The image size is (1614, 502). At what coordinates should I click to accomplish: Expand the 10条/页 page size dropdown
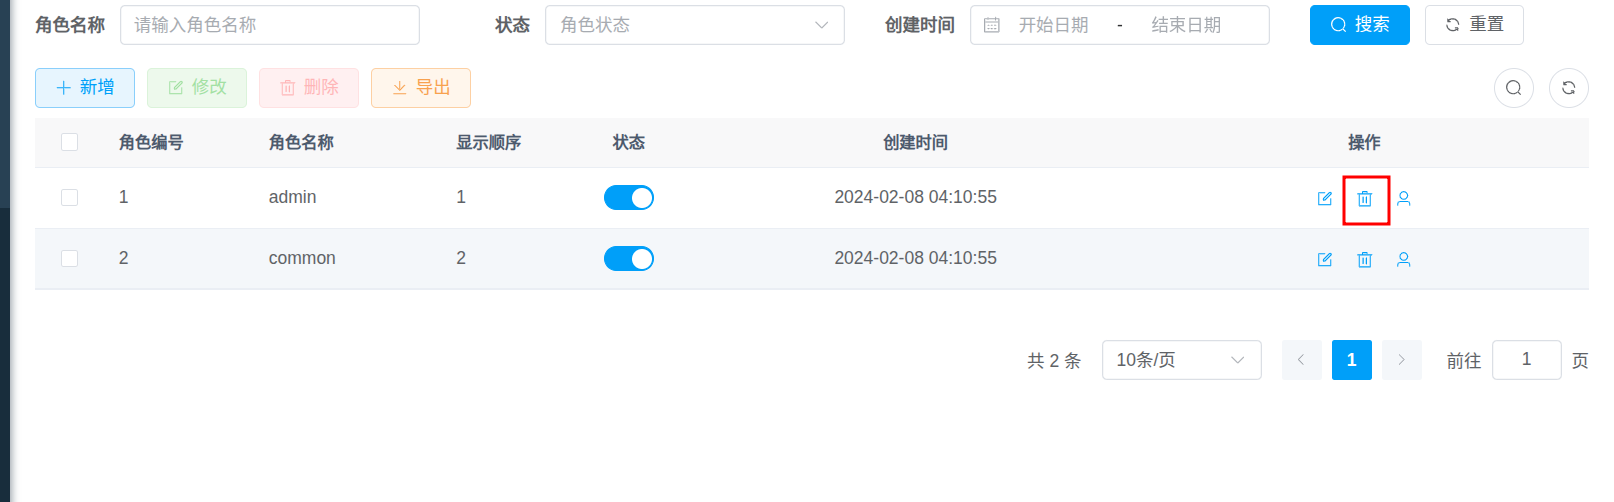1181,360
